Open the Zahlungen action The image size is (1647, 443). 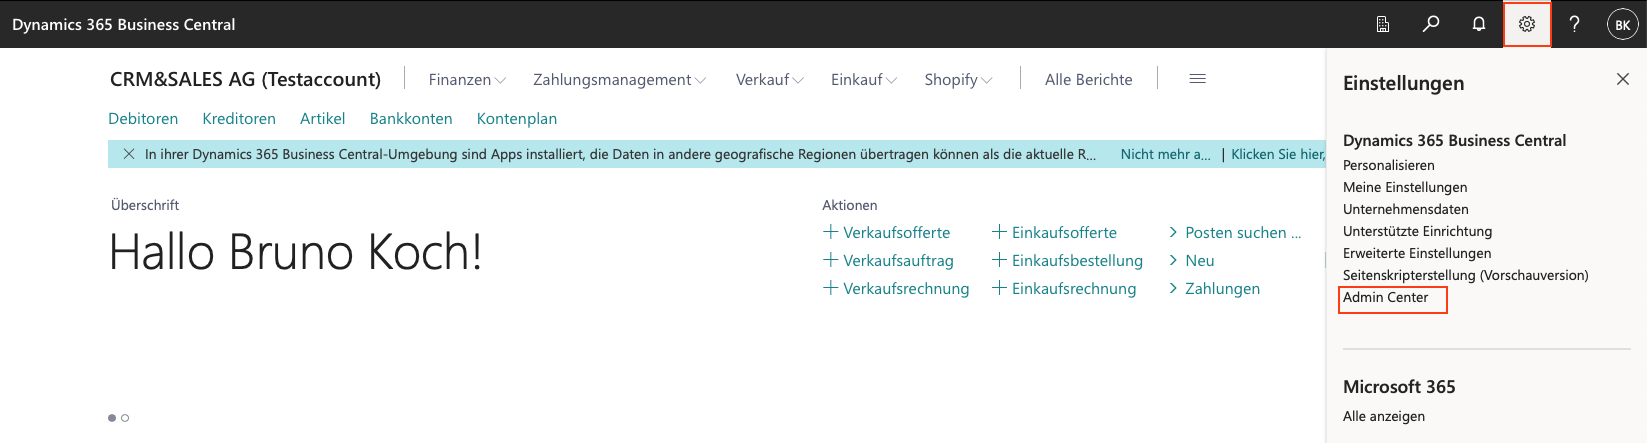pos(1222,288)
